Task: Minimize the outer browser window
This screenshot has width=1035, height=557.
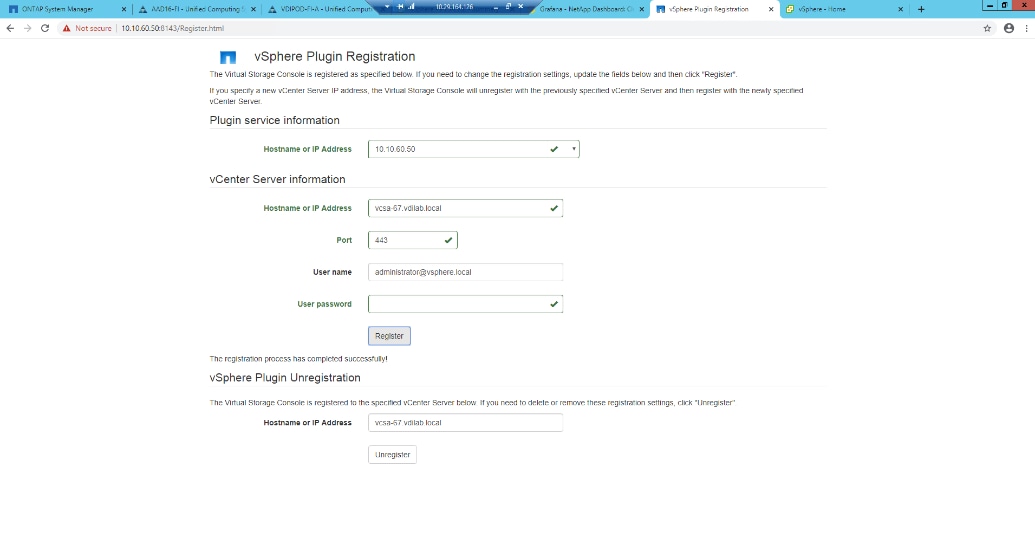Action: coord(989,5)
